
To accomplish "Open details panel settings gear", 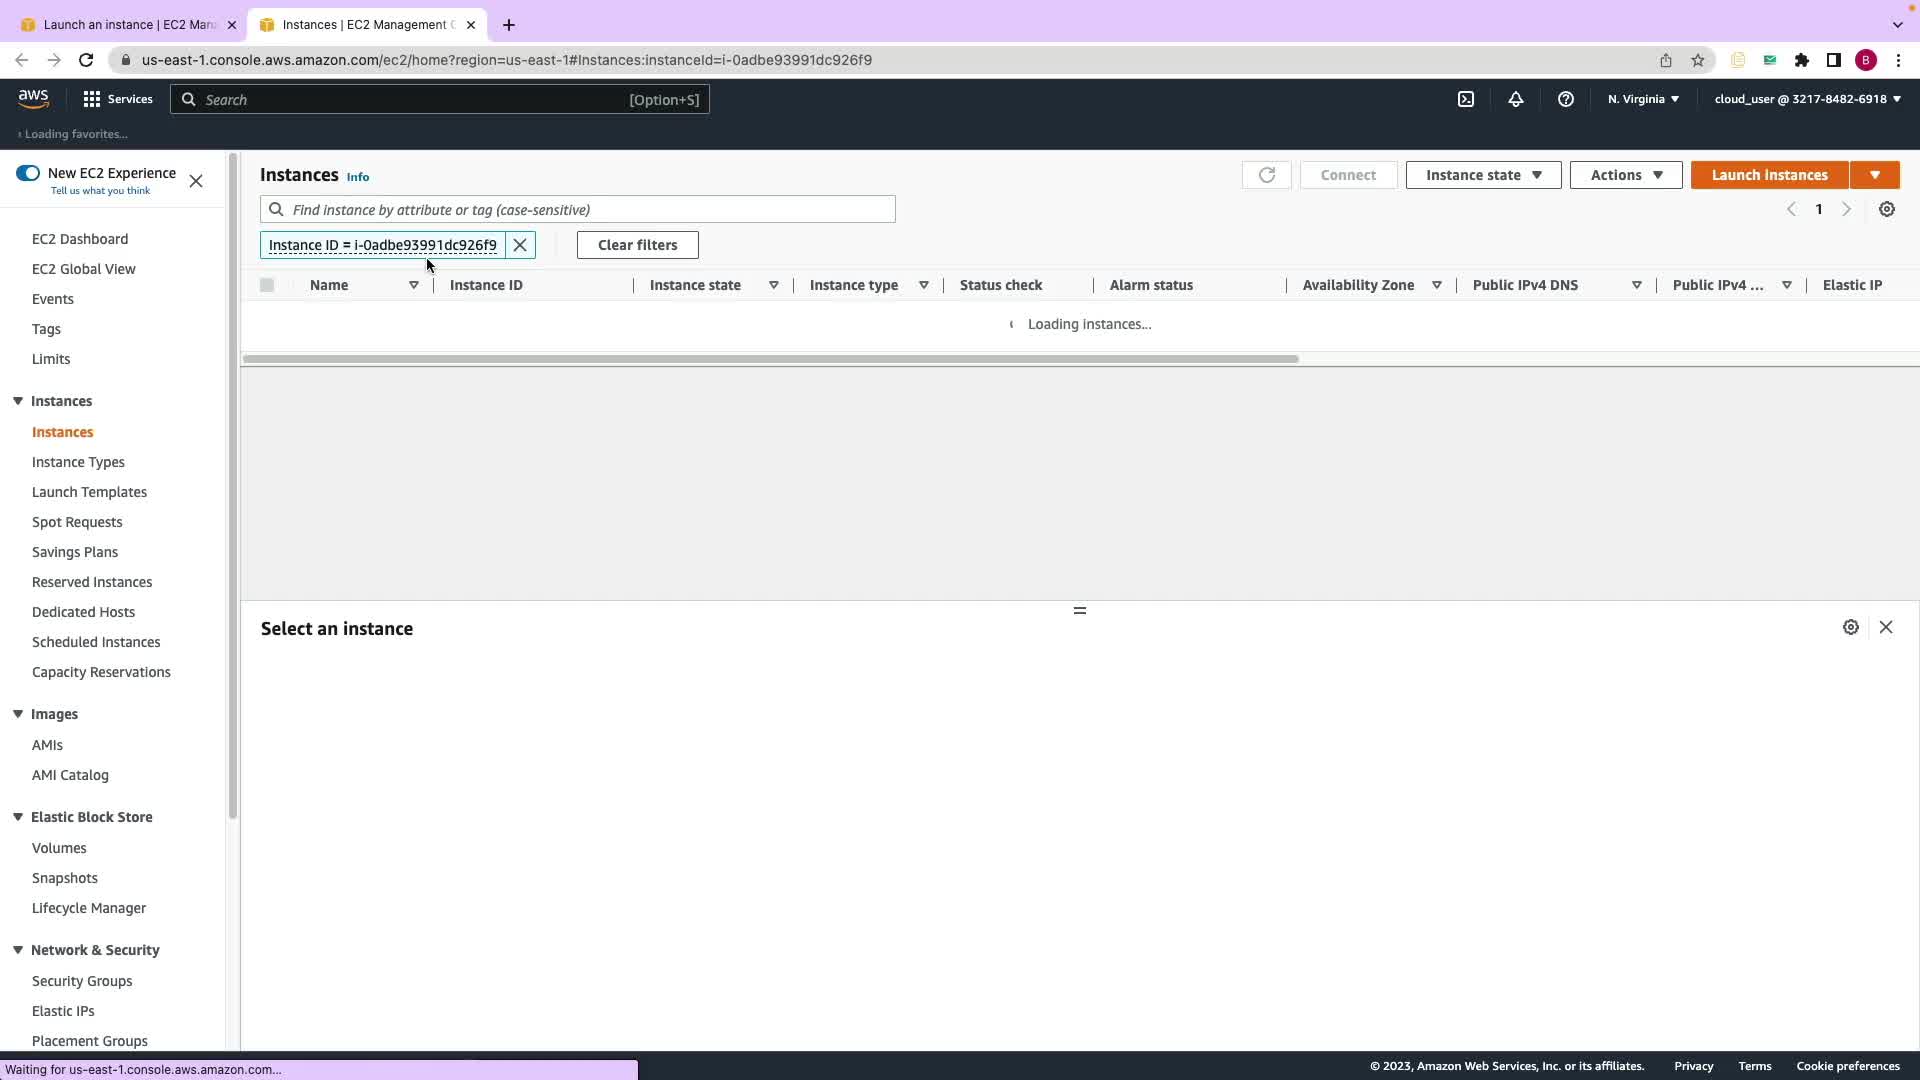I will click(x=1851, y=627).
